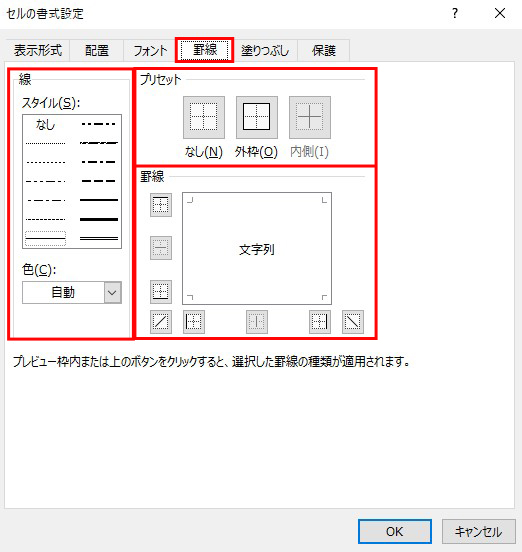Confirm with the OK button

(395, 531)
